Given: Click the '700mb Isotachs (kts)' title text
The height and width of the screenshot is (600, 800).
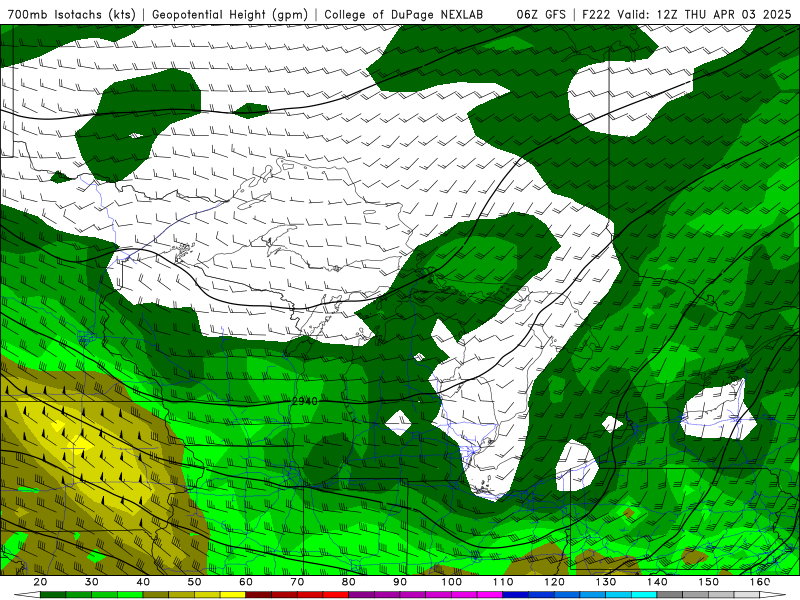Looking at the screenshot, I should [72, 15].
